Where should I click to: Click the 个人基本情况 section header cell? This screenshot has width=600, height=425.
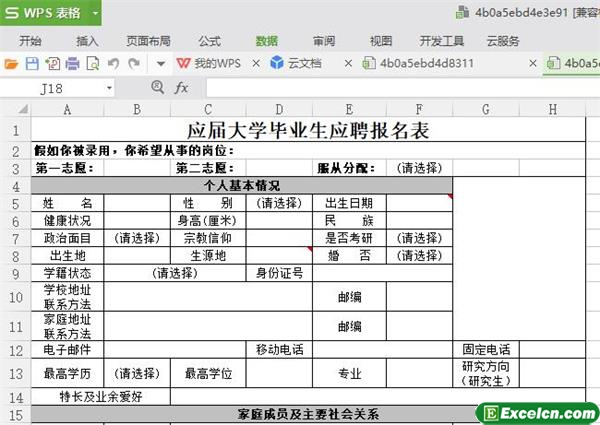click(x=241, y=186)
